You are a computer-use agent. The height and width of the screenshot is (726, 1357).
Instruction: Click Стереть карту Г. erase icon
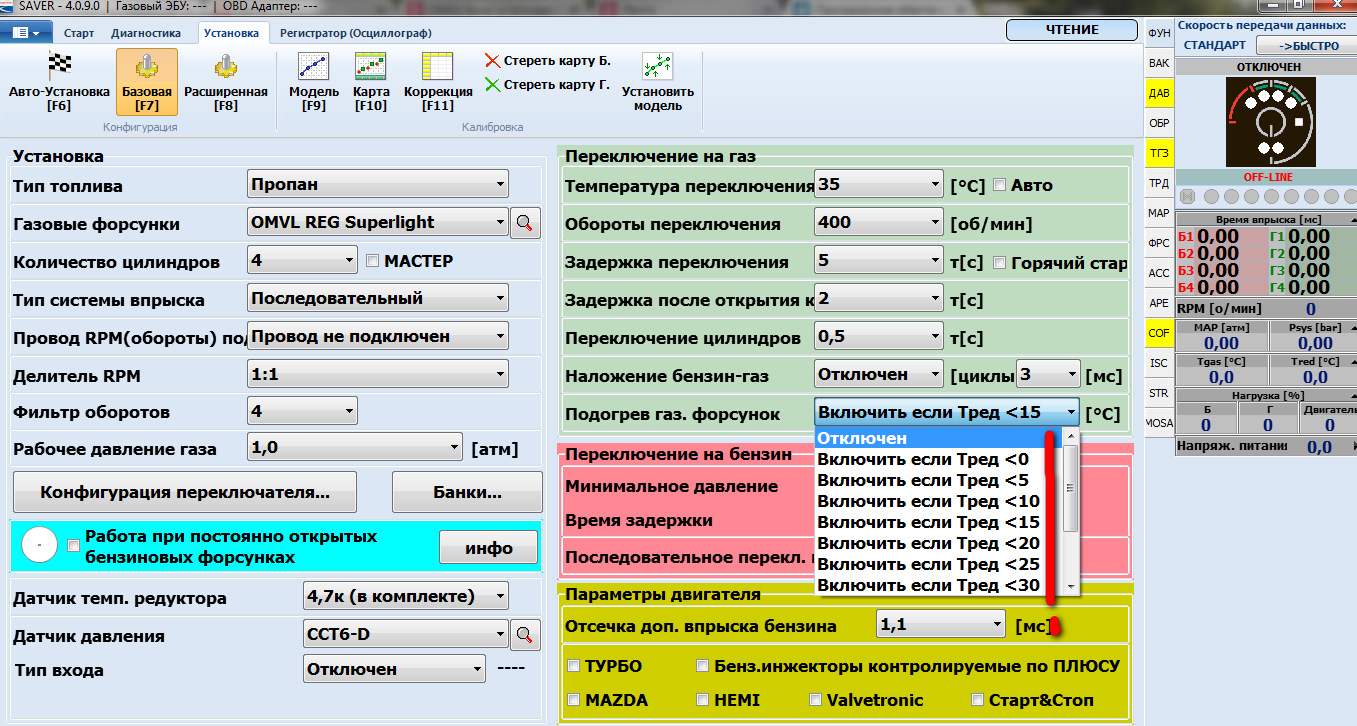pyautogui.click(x=492, y=85)
